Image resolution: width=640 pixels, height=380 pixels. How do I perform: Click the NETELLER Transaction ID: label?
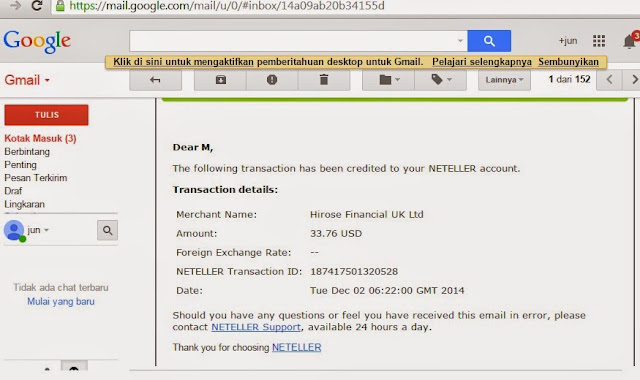239,271
